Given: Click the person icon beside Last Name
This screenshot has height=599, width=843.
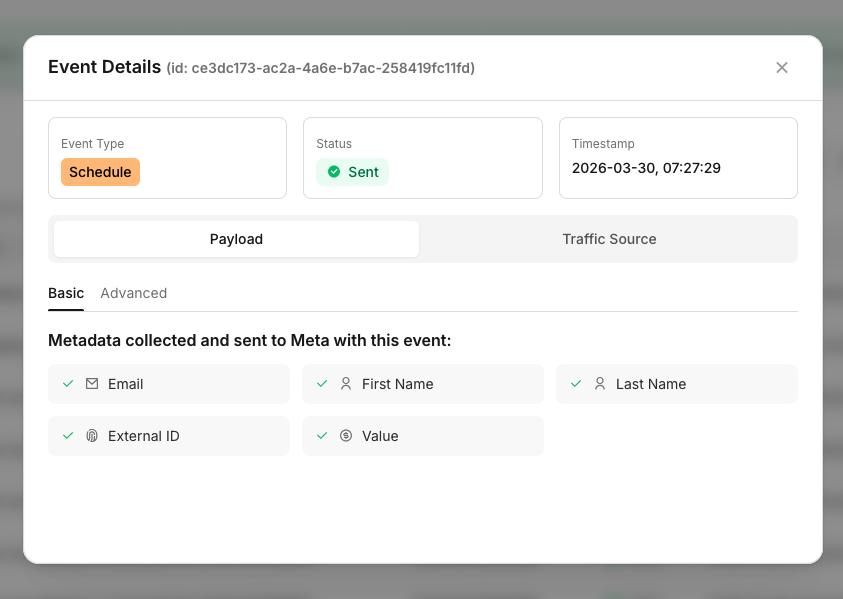Looking at the screenshot, I should point(600,384).
